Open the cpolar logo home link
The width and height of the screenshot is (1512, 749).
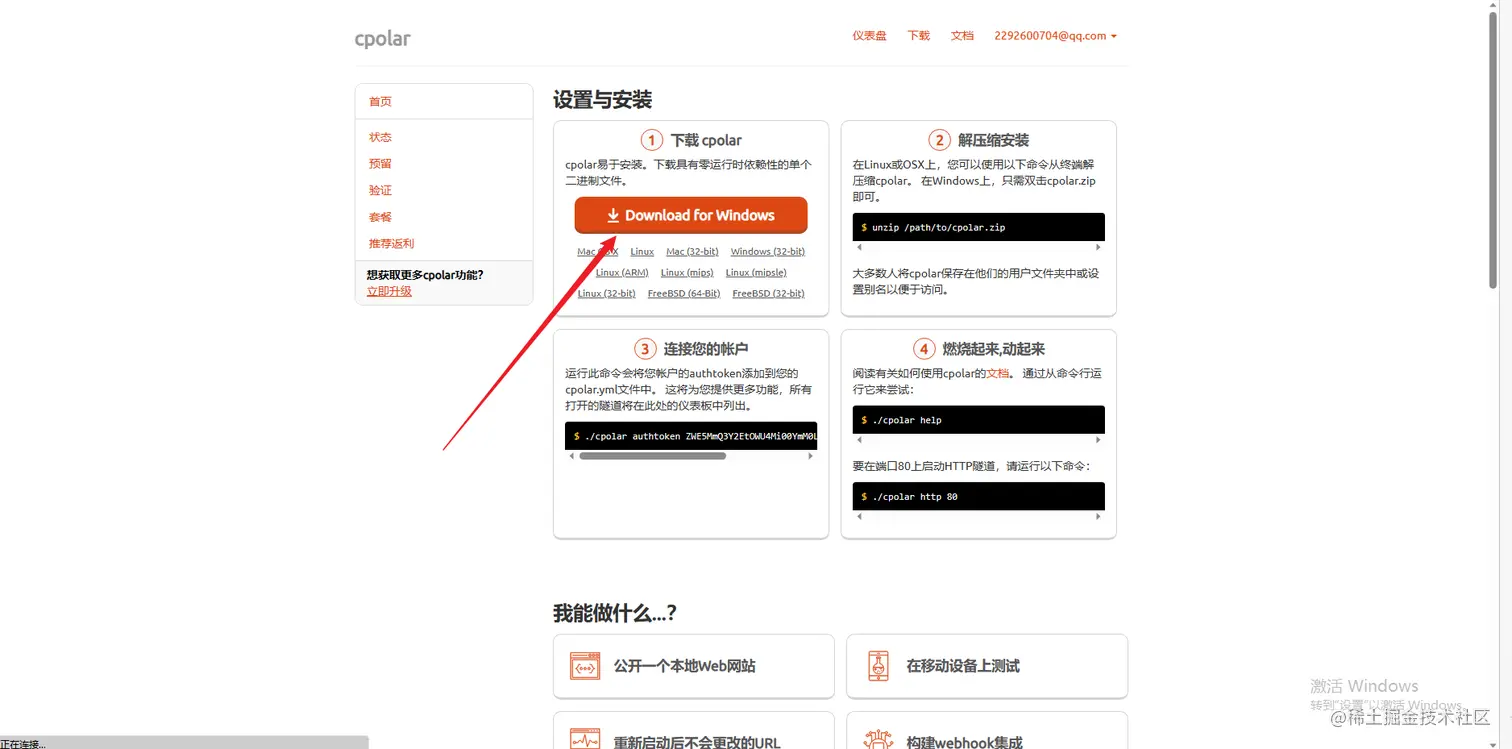[382, 39]
